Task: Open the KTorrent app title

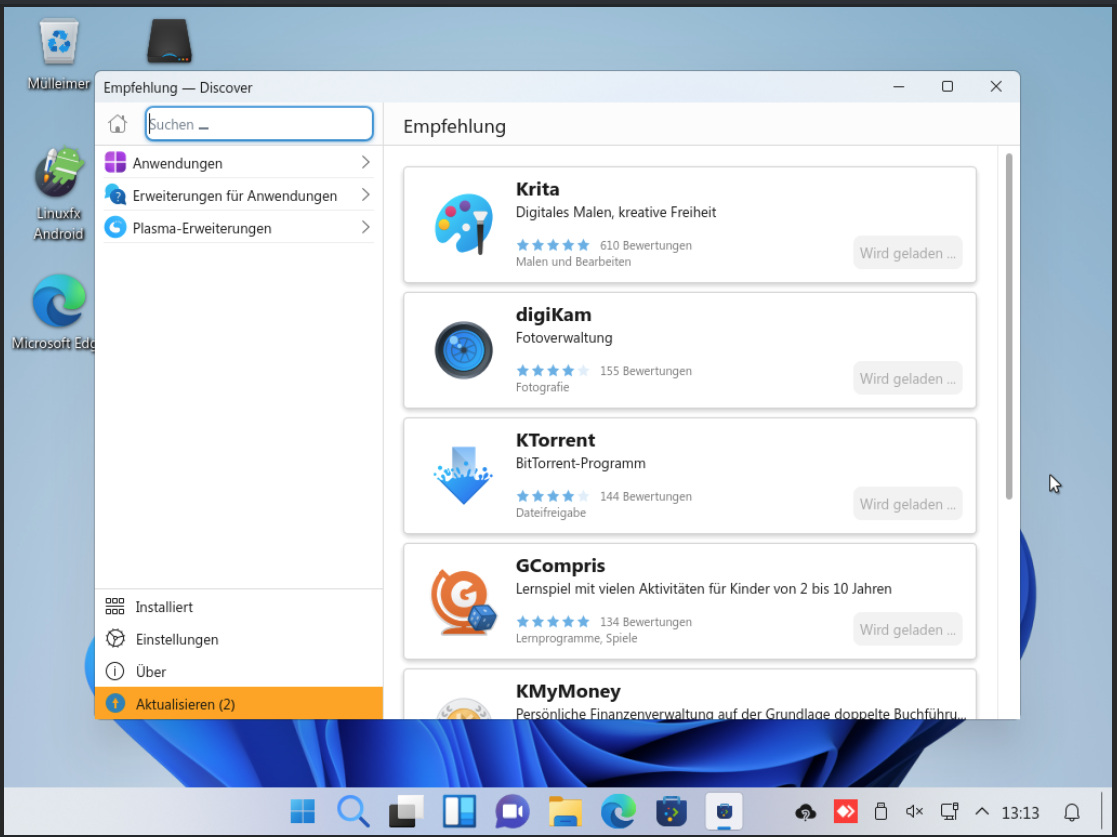Action: pyautogui.click(x=556, y=440)
